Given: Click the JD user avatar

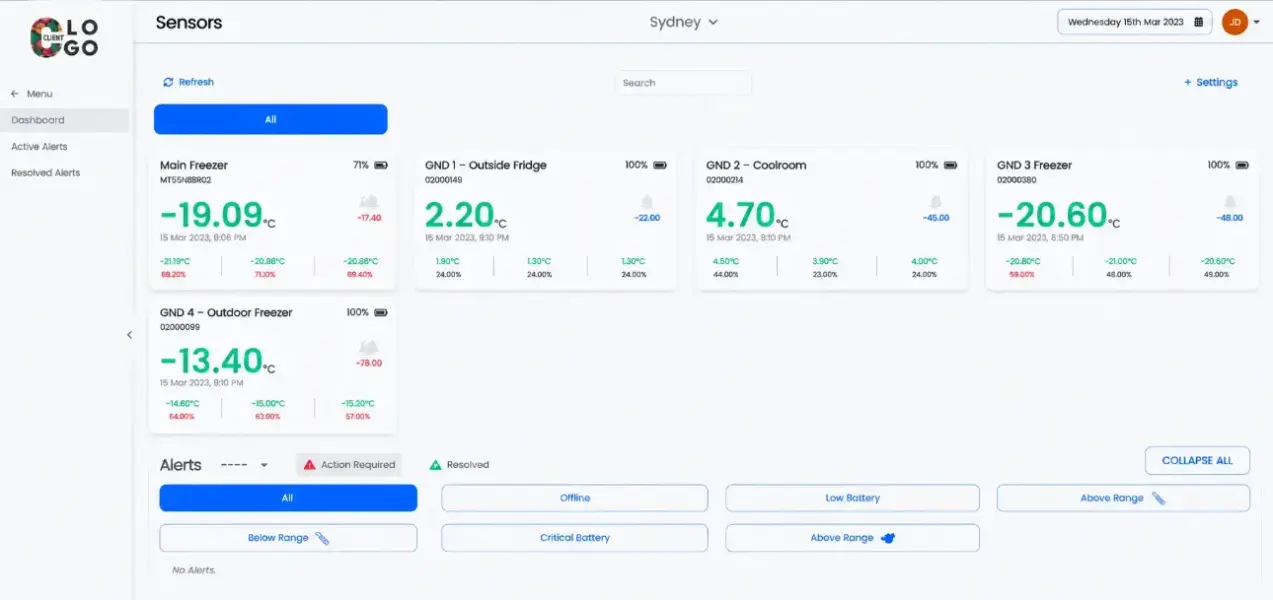Looking at the screenshot, I should (x=1235, y=22).
